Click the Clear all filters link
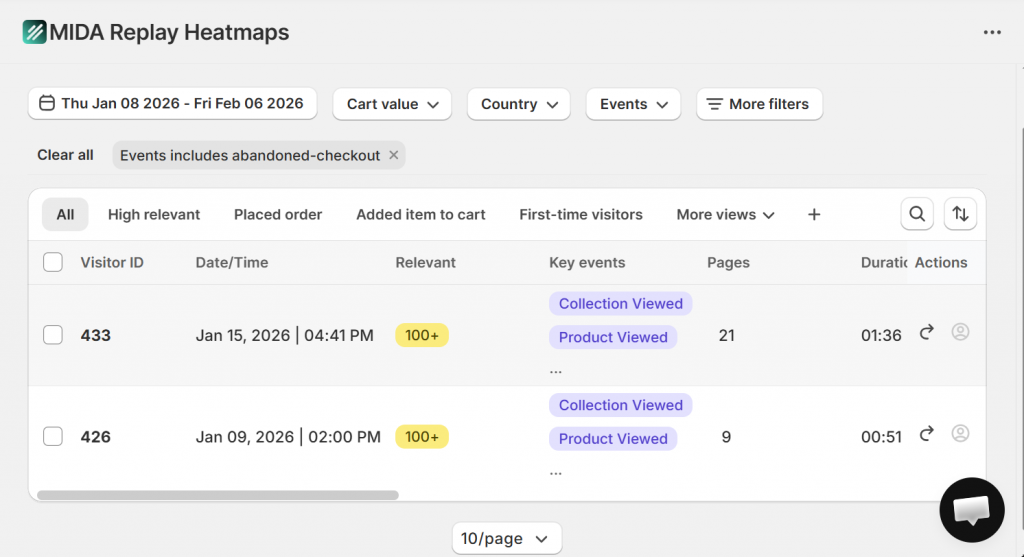 click(x=65, y=155)
